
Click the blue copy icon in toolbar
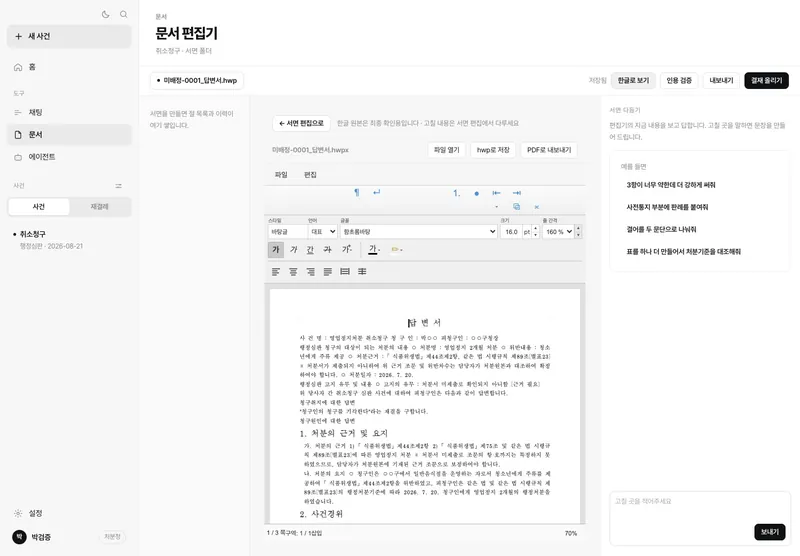tap(516, 207)
